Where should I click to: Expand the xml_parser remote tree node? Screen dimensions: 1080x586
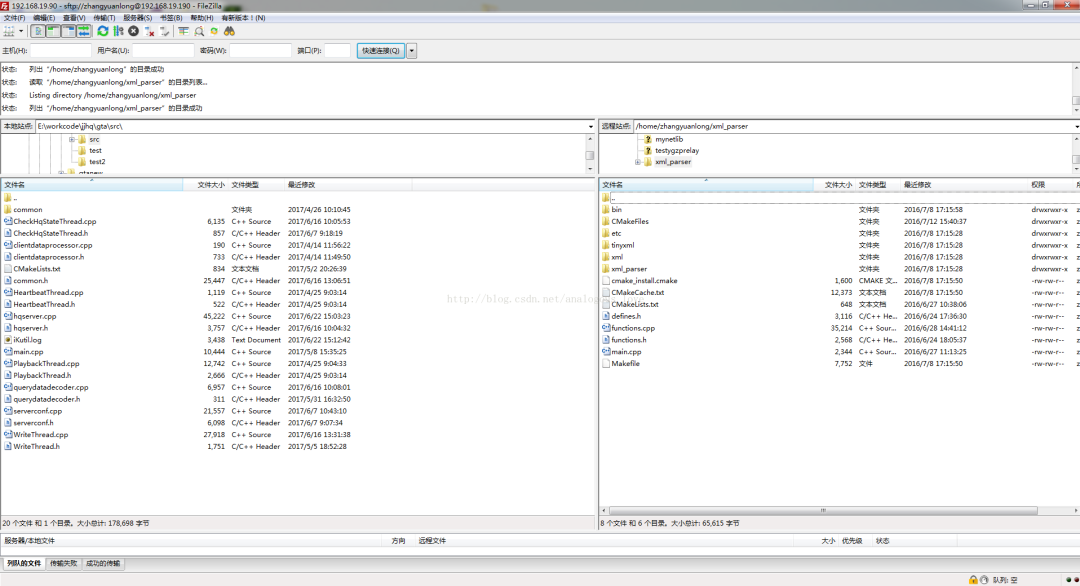coord(638,162)
